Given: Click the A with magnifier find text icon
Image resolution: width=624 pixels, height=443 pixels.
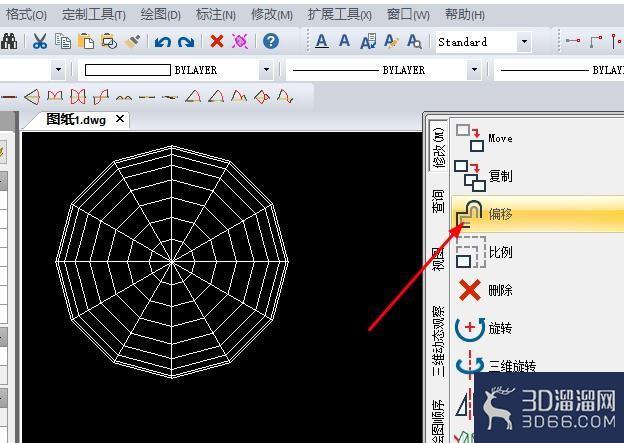Looking at the screenshot, I should click(414, 41).
